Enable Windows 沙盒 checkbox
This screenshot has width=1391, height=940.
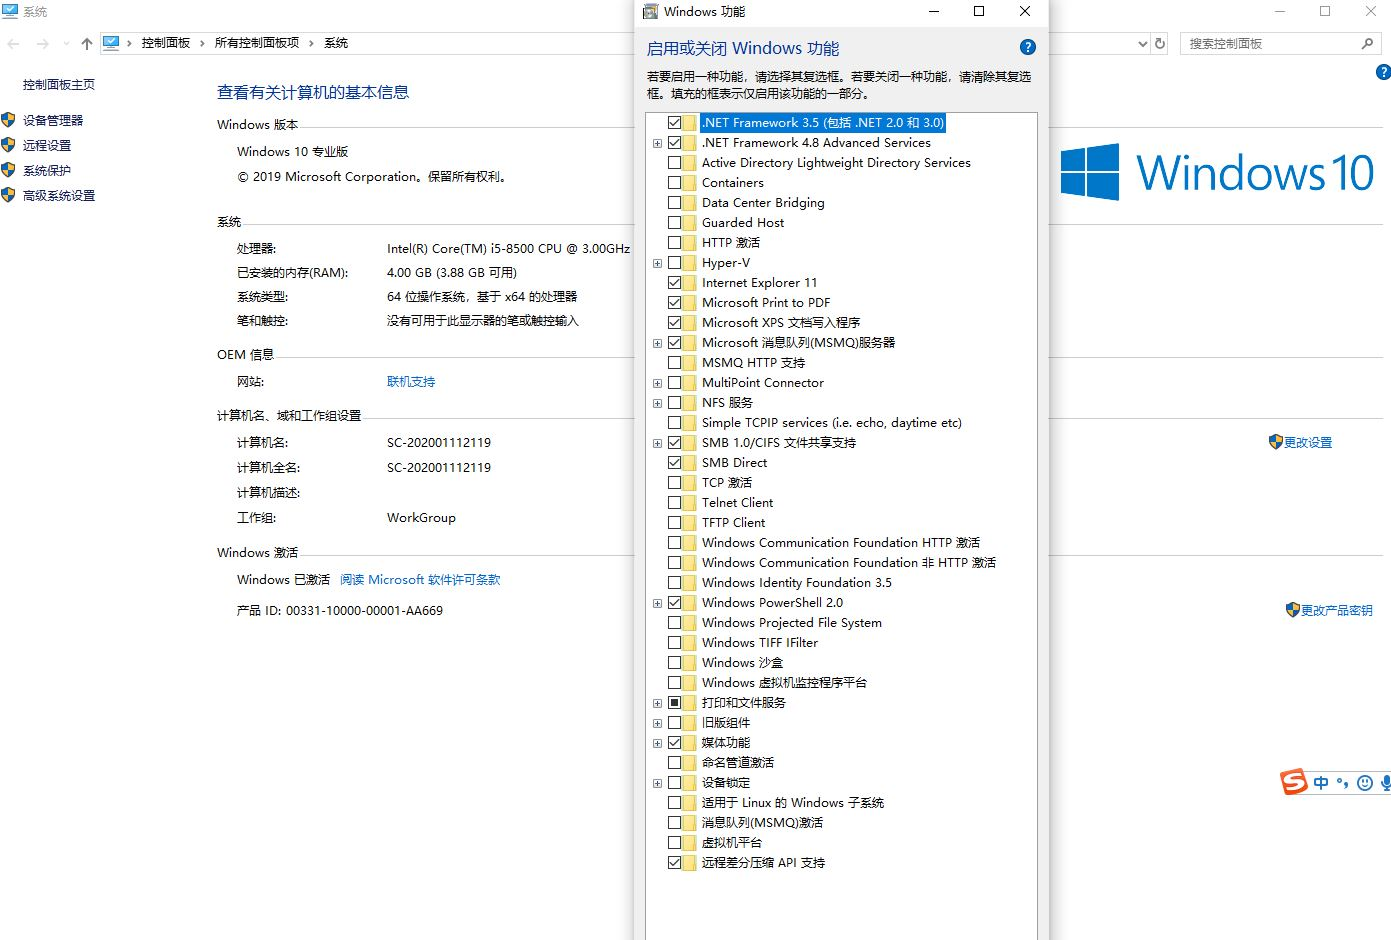tap(674, 663)
